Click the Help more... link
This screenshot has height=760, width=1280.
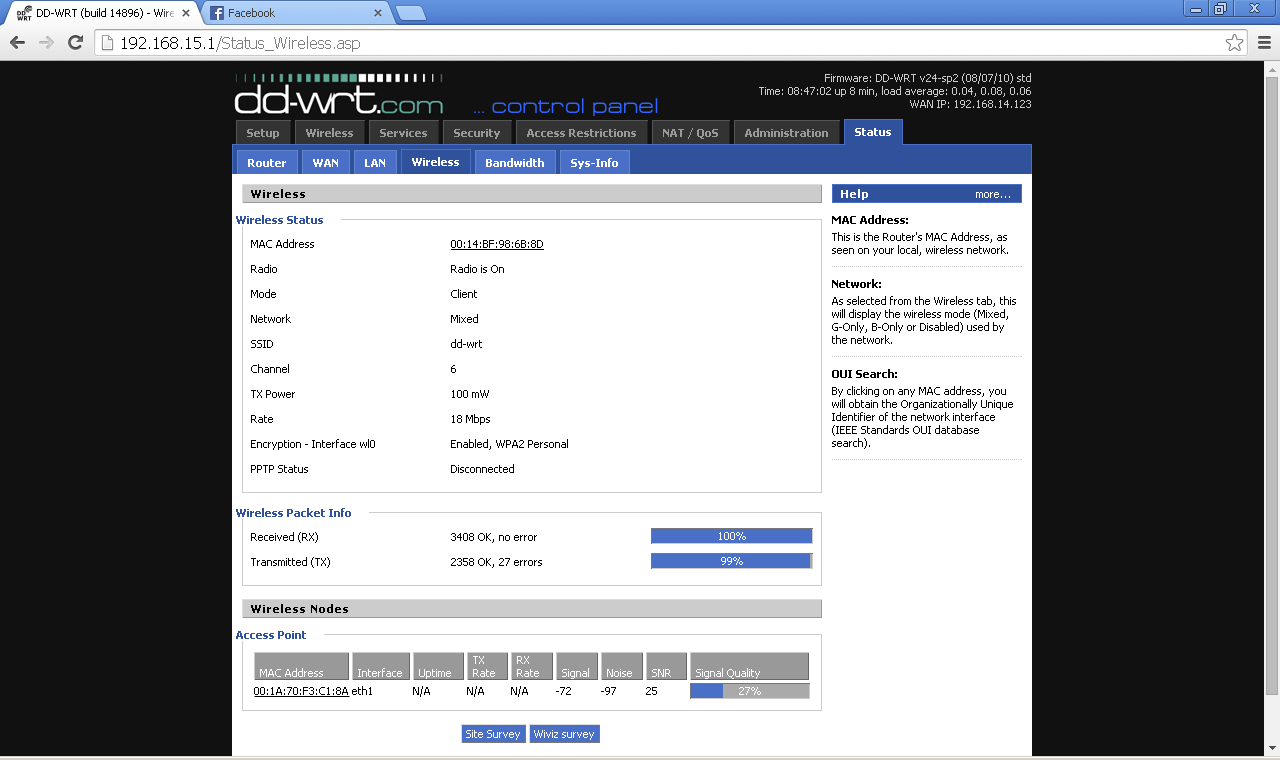pyautogui.click(x=993, y=194)
